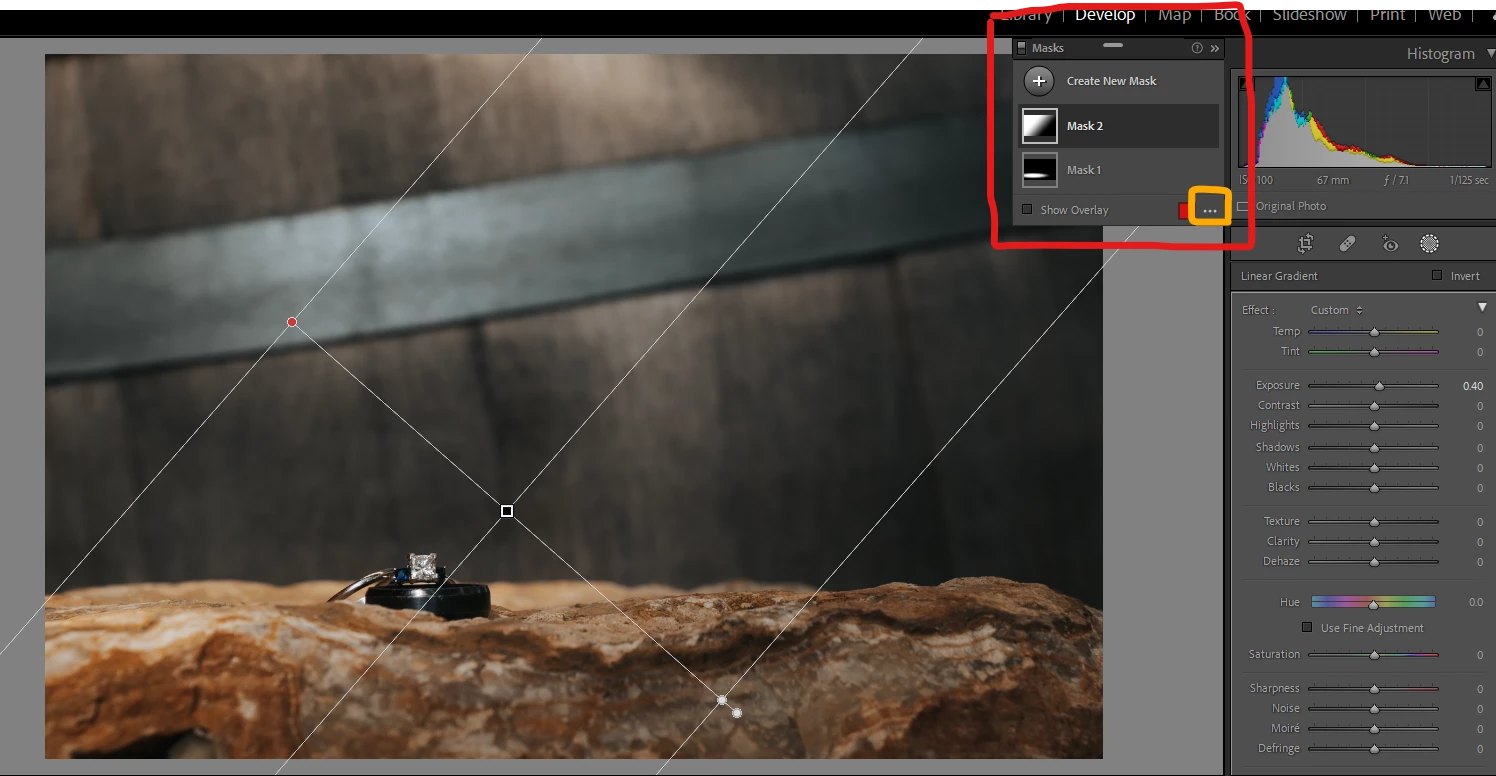Viewport: 1496px width, 776px height.
Task: Click the 1/125 sec shutter readout
Action: [x=1468, y=180]
